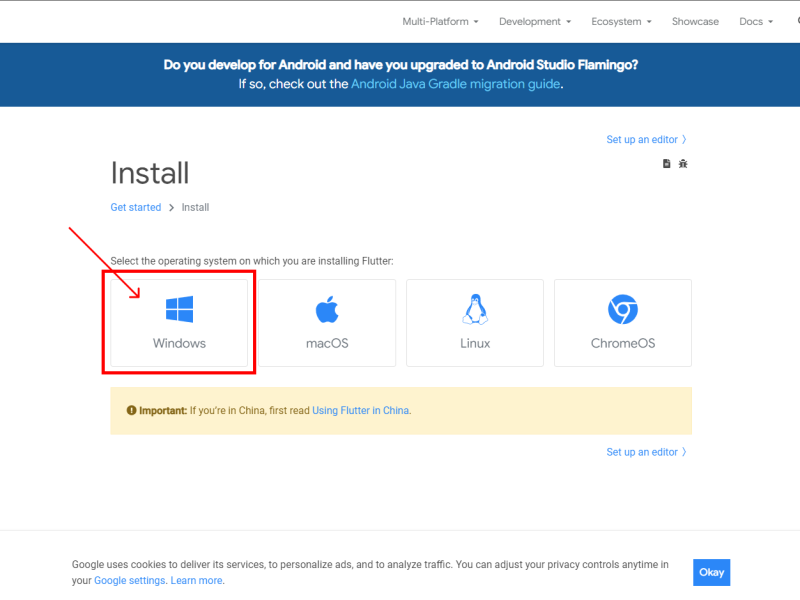Choose the macOS label on the install card
The width and height of the screenshot is (800, 600).
pos(327,343)
